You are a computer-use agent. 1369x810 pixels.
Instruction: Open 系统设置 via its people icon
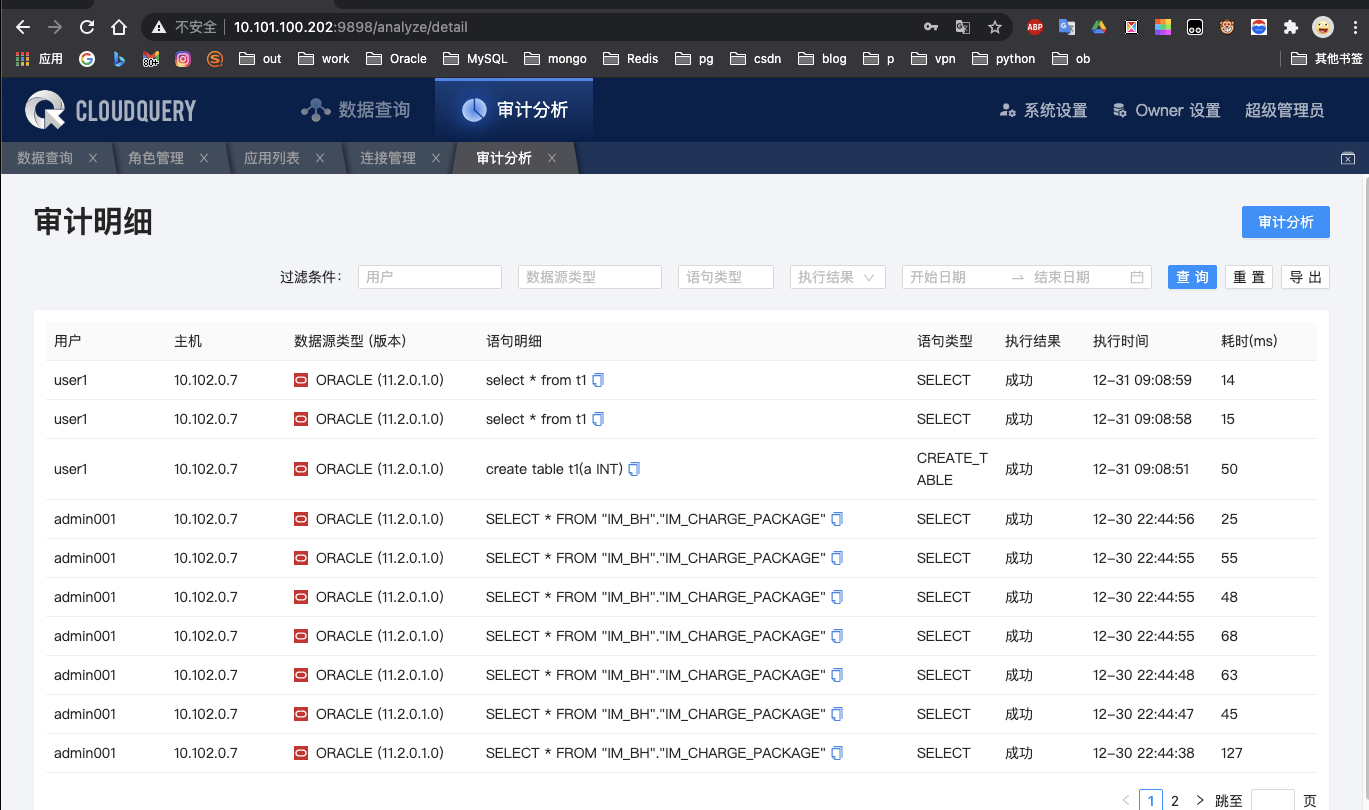point(1006,111)
